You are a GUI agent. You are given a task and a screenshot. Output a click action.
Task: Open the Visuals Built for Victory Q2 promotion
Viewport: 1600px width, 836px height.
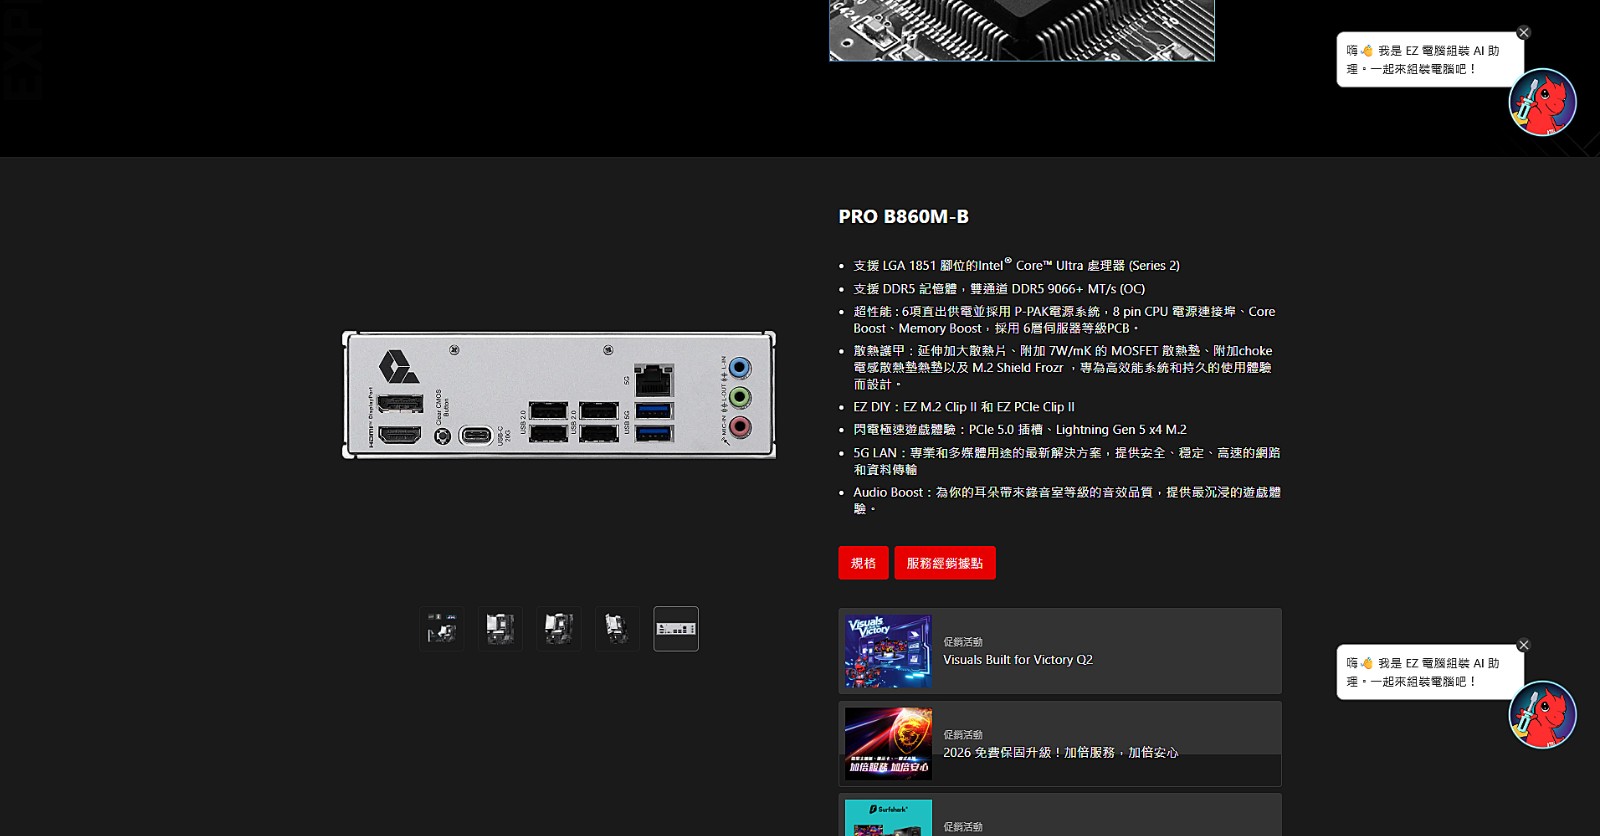coord(1060,651)
